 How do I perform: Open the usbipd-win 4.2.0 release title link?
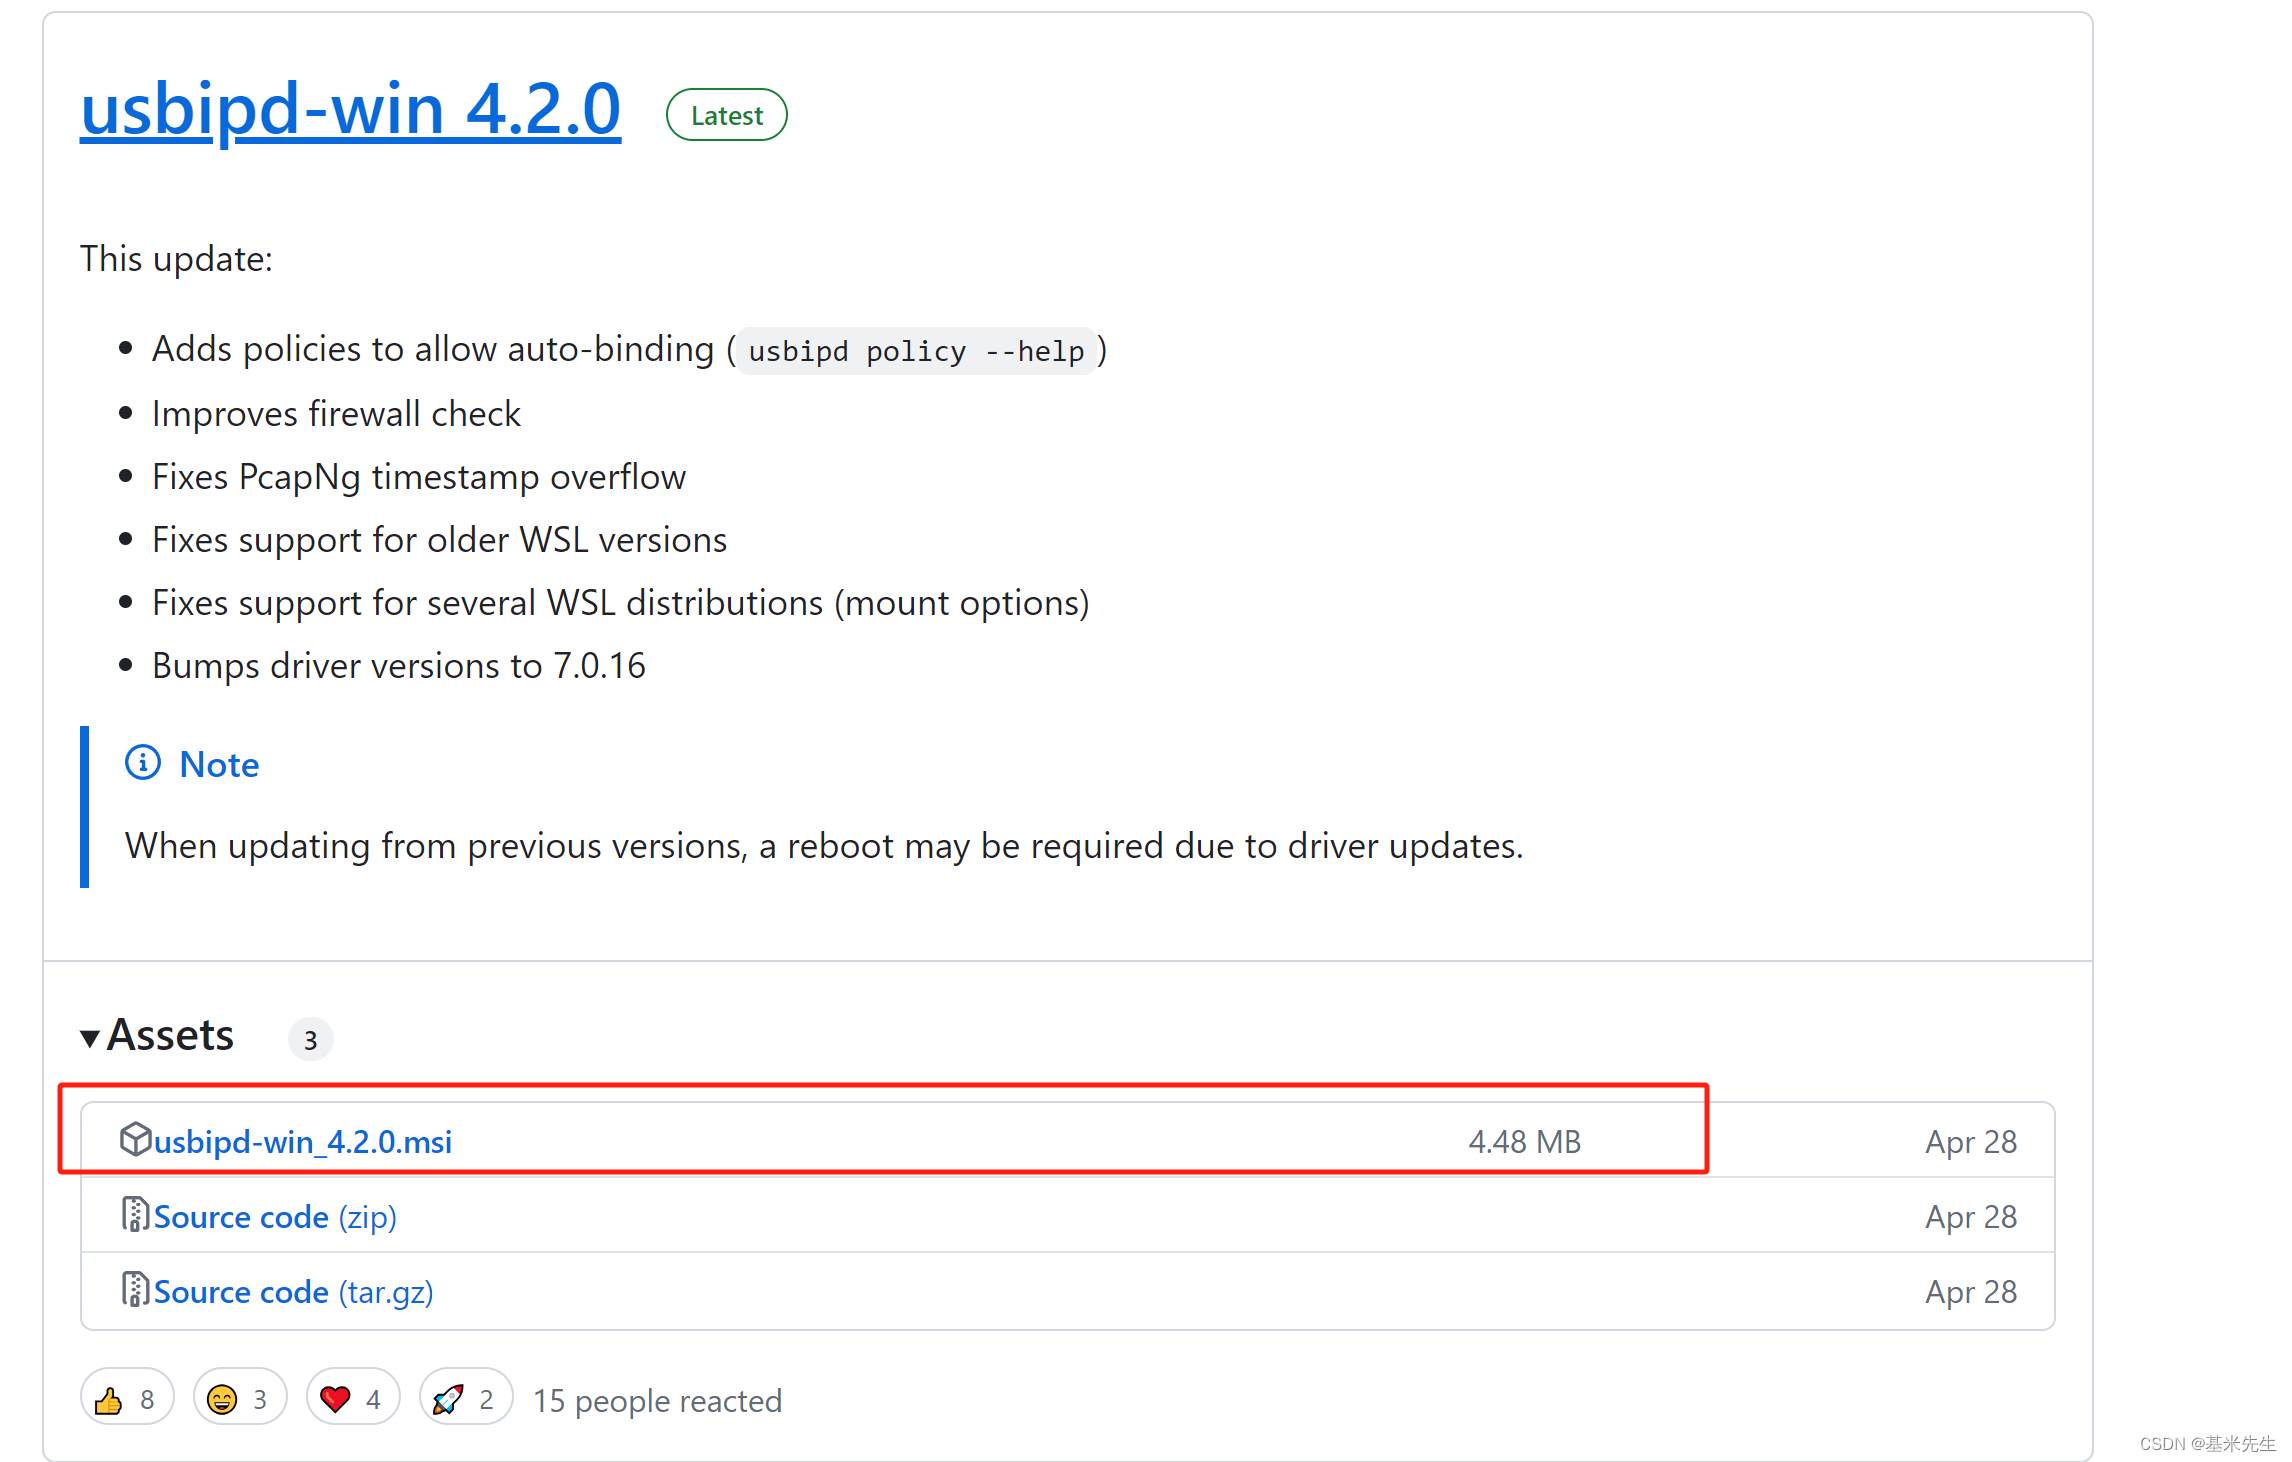pos(350,109)
